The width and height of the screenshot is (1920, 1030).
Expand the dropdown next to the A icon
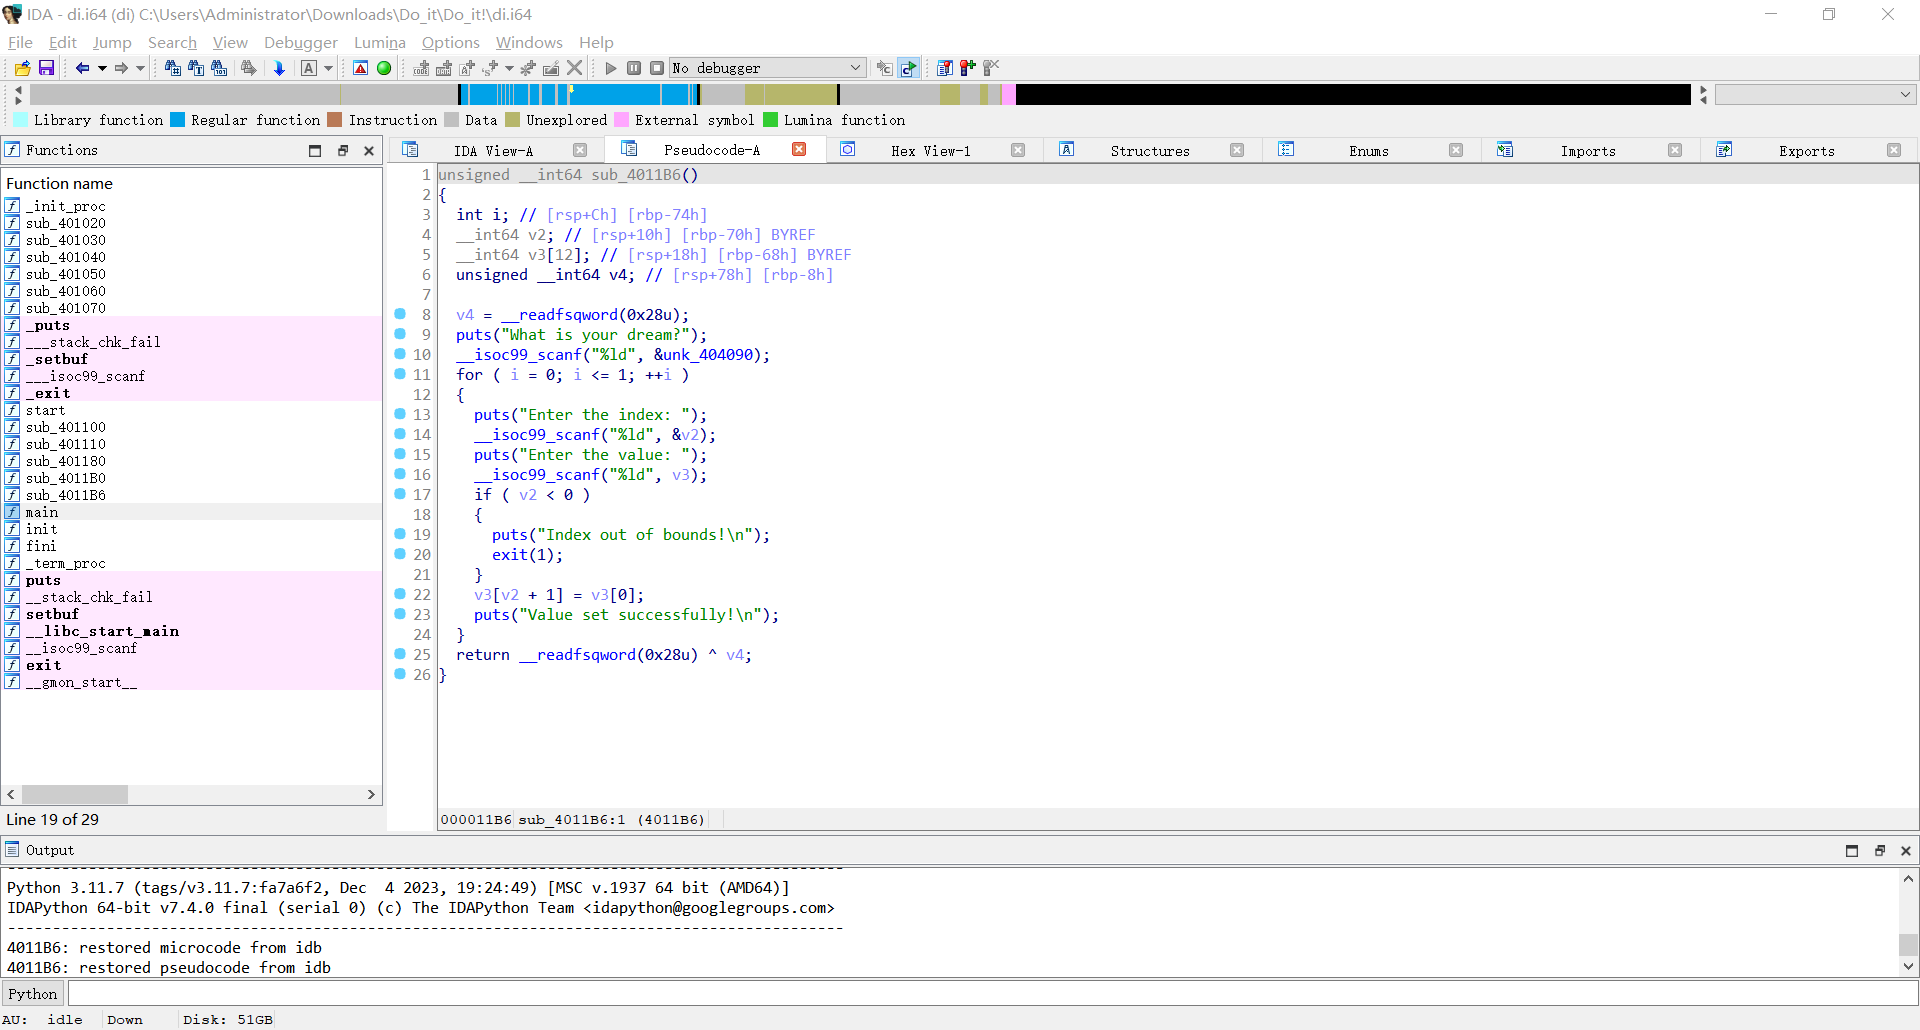[x=329, y=68]
